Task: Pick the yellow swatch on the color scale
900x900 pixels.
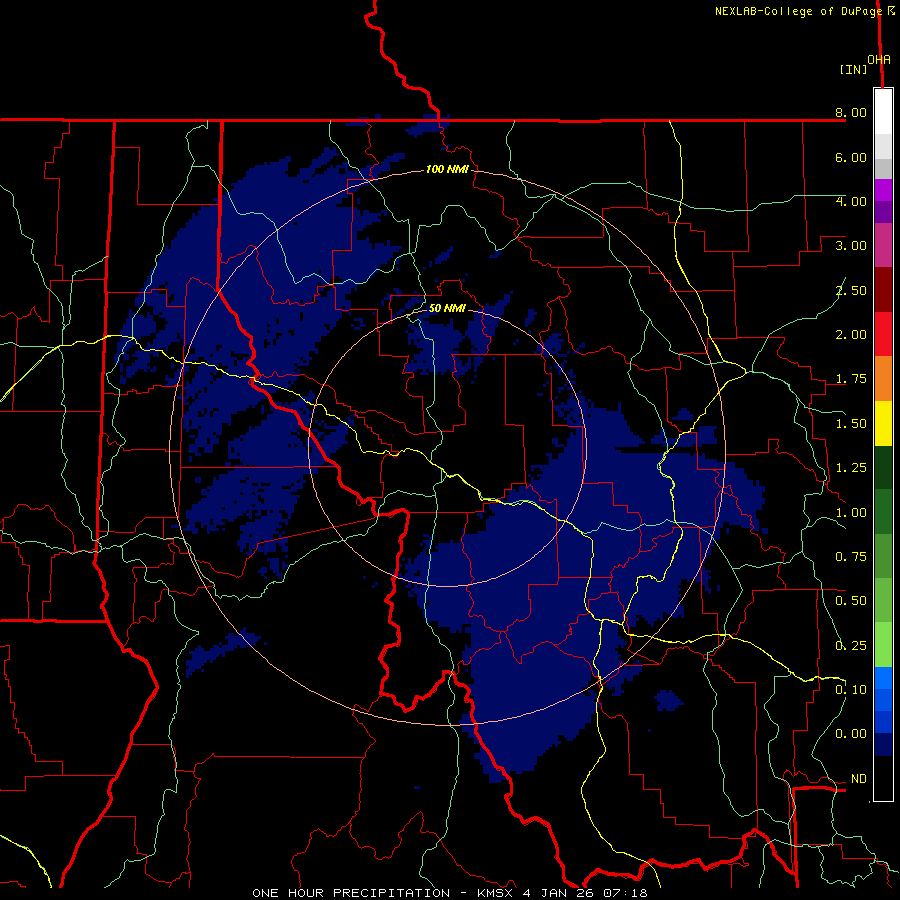Action: (x=883, y=424)
